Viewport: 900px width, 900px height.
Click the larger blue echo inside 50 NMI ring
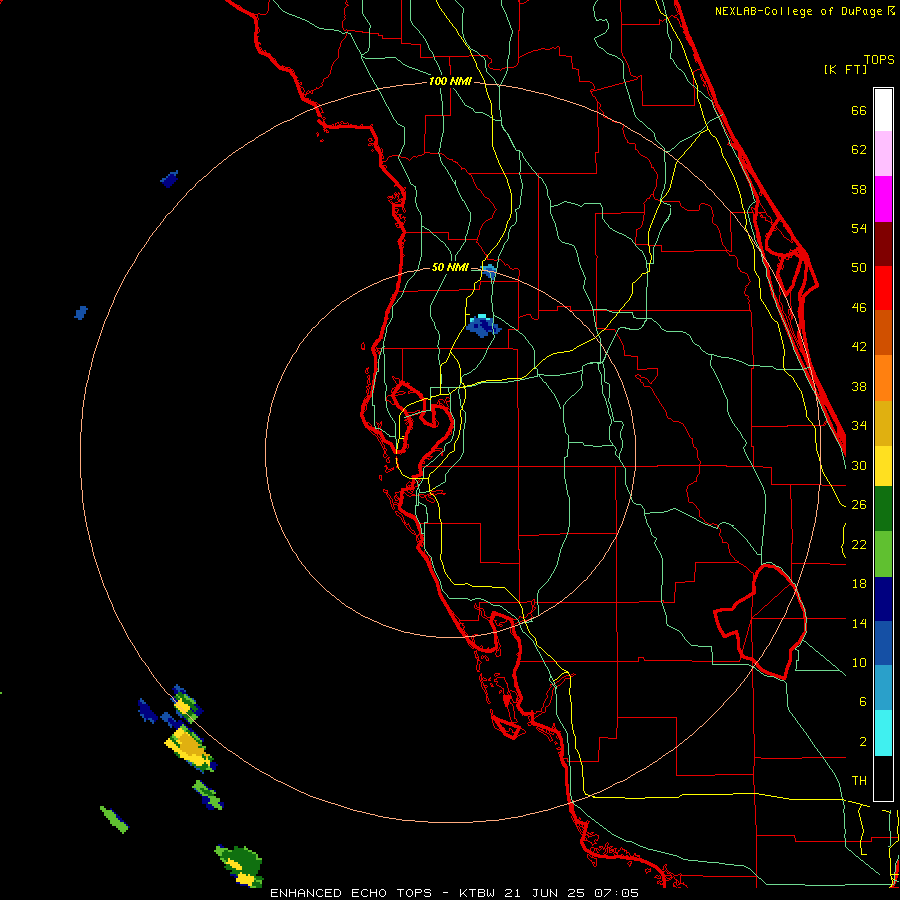[482, 326]
